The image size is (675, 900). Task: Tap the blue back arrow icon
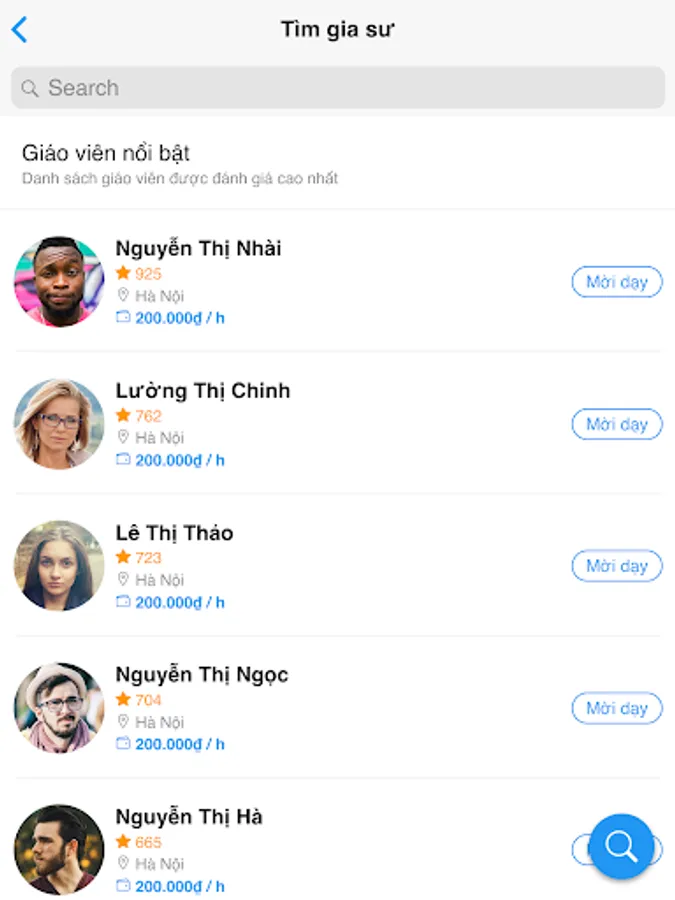pyautogui.click(x=20, y=29)
